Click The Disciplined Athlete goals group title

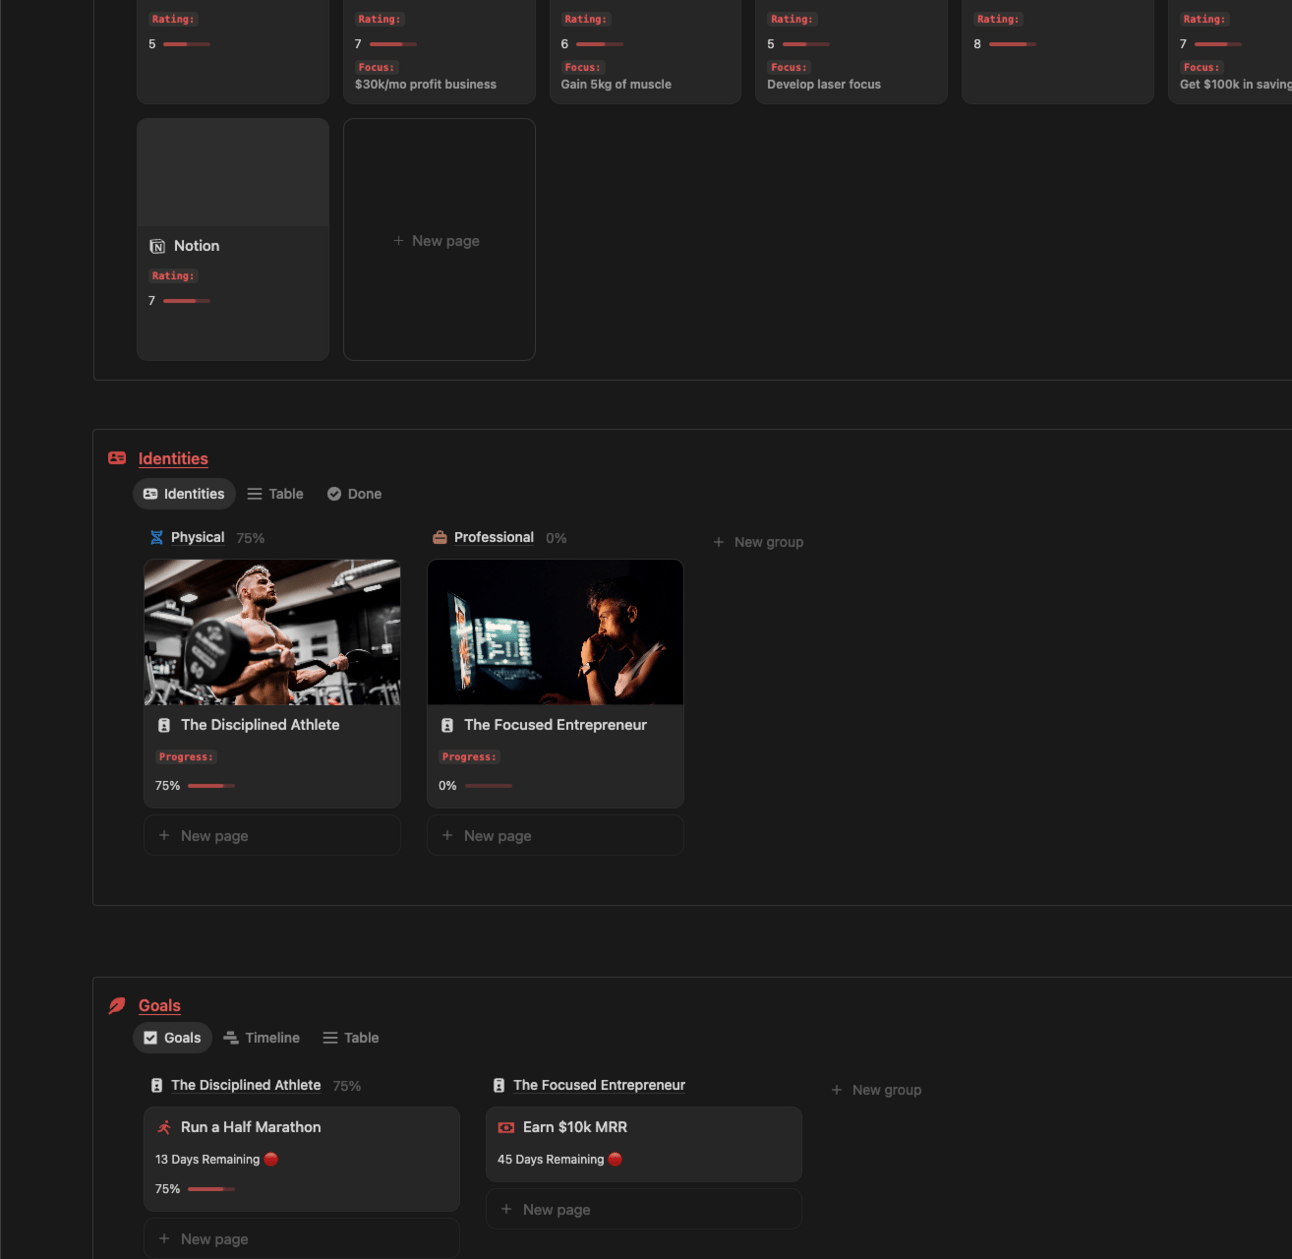[246, 1085]
